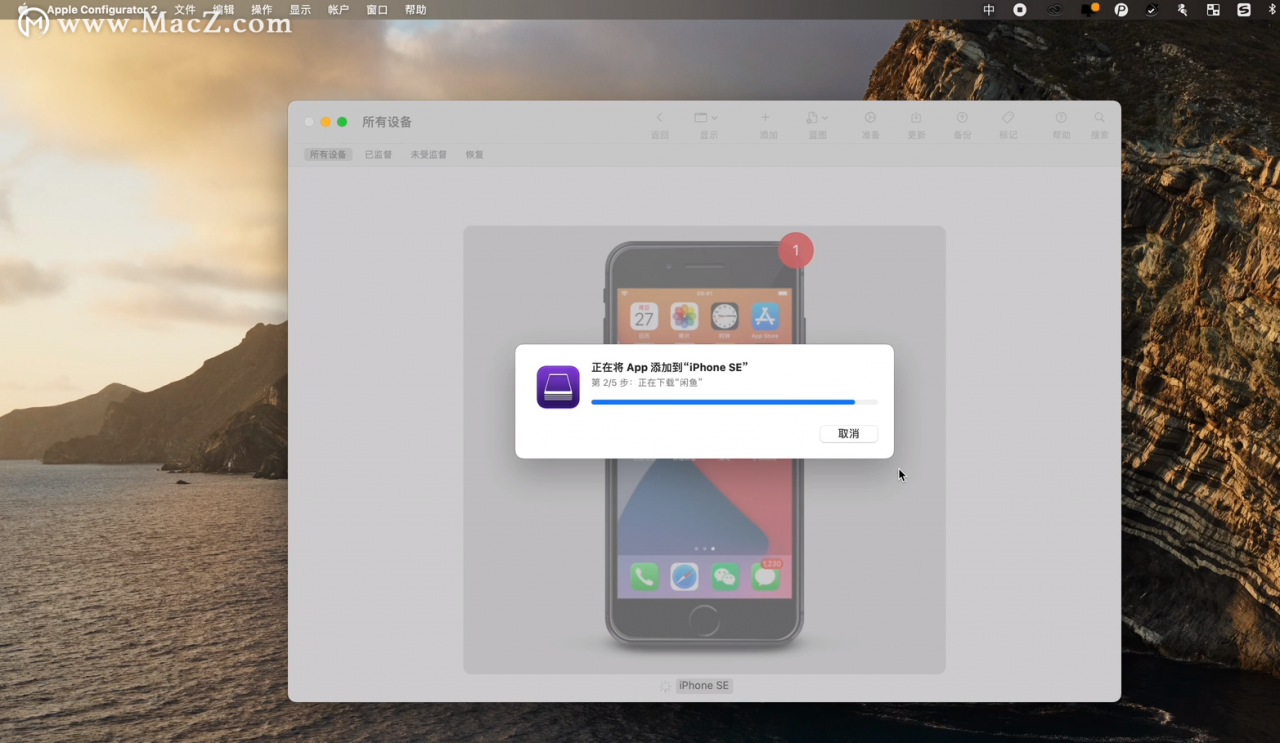Cancel the app installation with 取消
The width and height of the screenshot is (1280, 743).
pos(848,433)
